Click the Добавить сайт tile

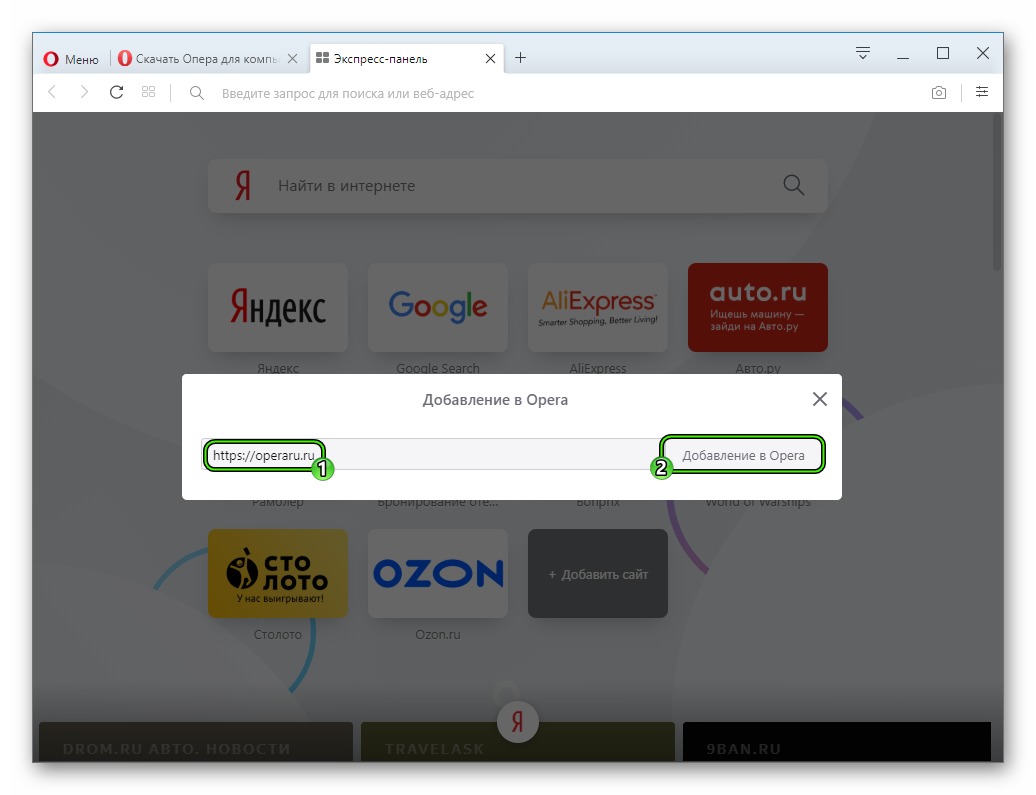598,574
